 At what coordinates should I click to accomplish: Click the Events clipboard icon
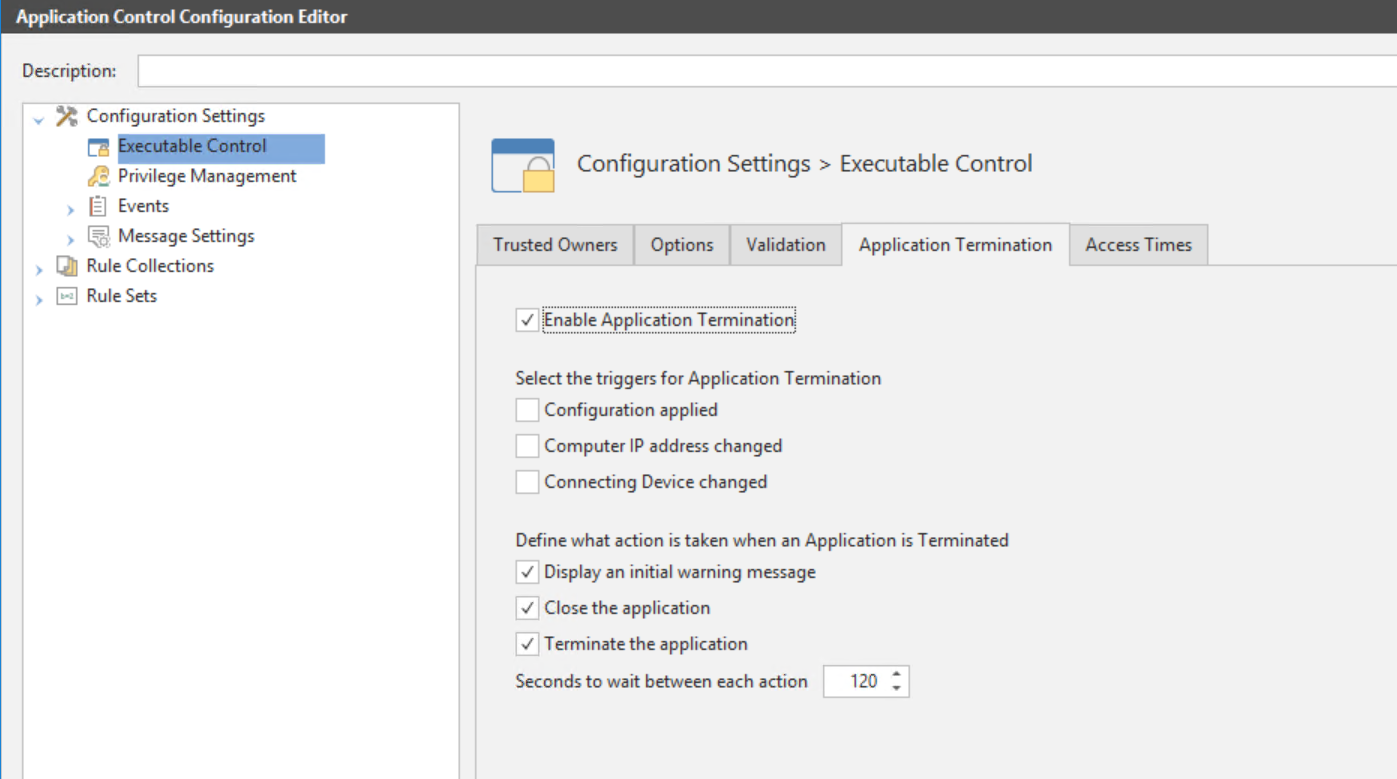coord(98,206)
